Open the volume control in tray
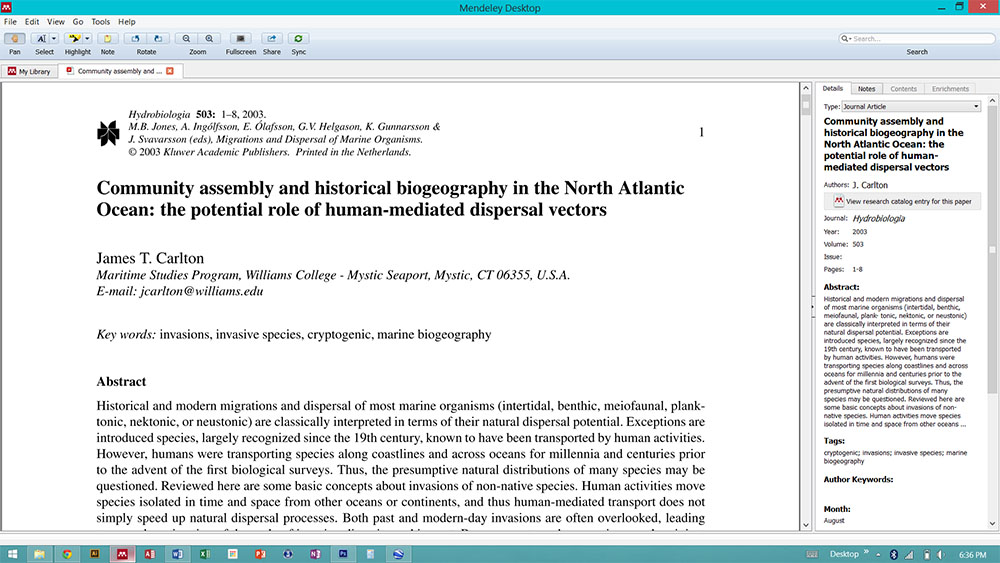This screenshot has height=563, width=1000. click(941, 555)
